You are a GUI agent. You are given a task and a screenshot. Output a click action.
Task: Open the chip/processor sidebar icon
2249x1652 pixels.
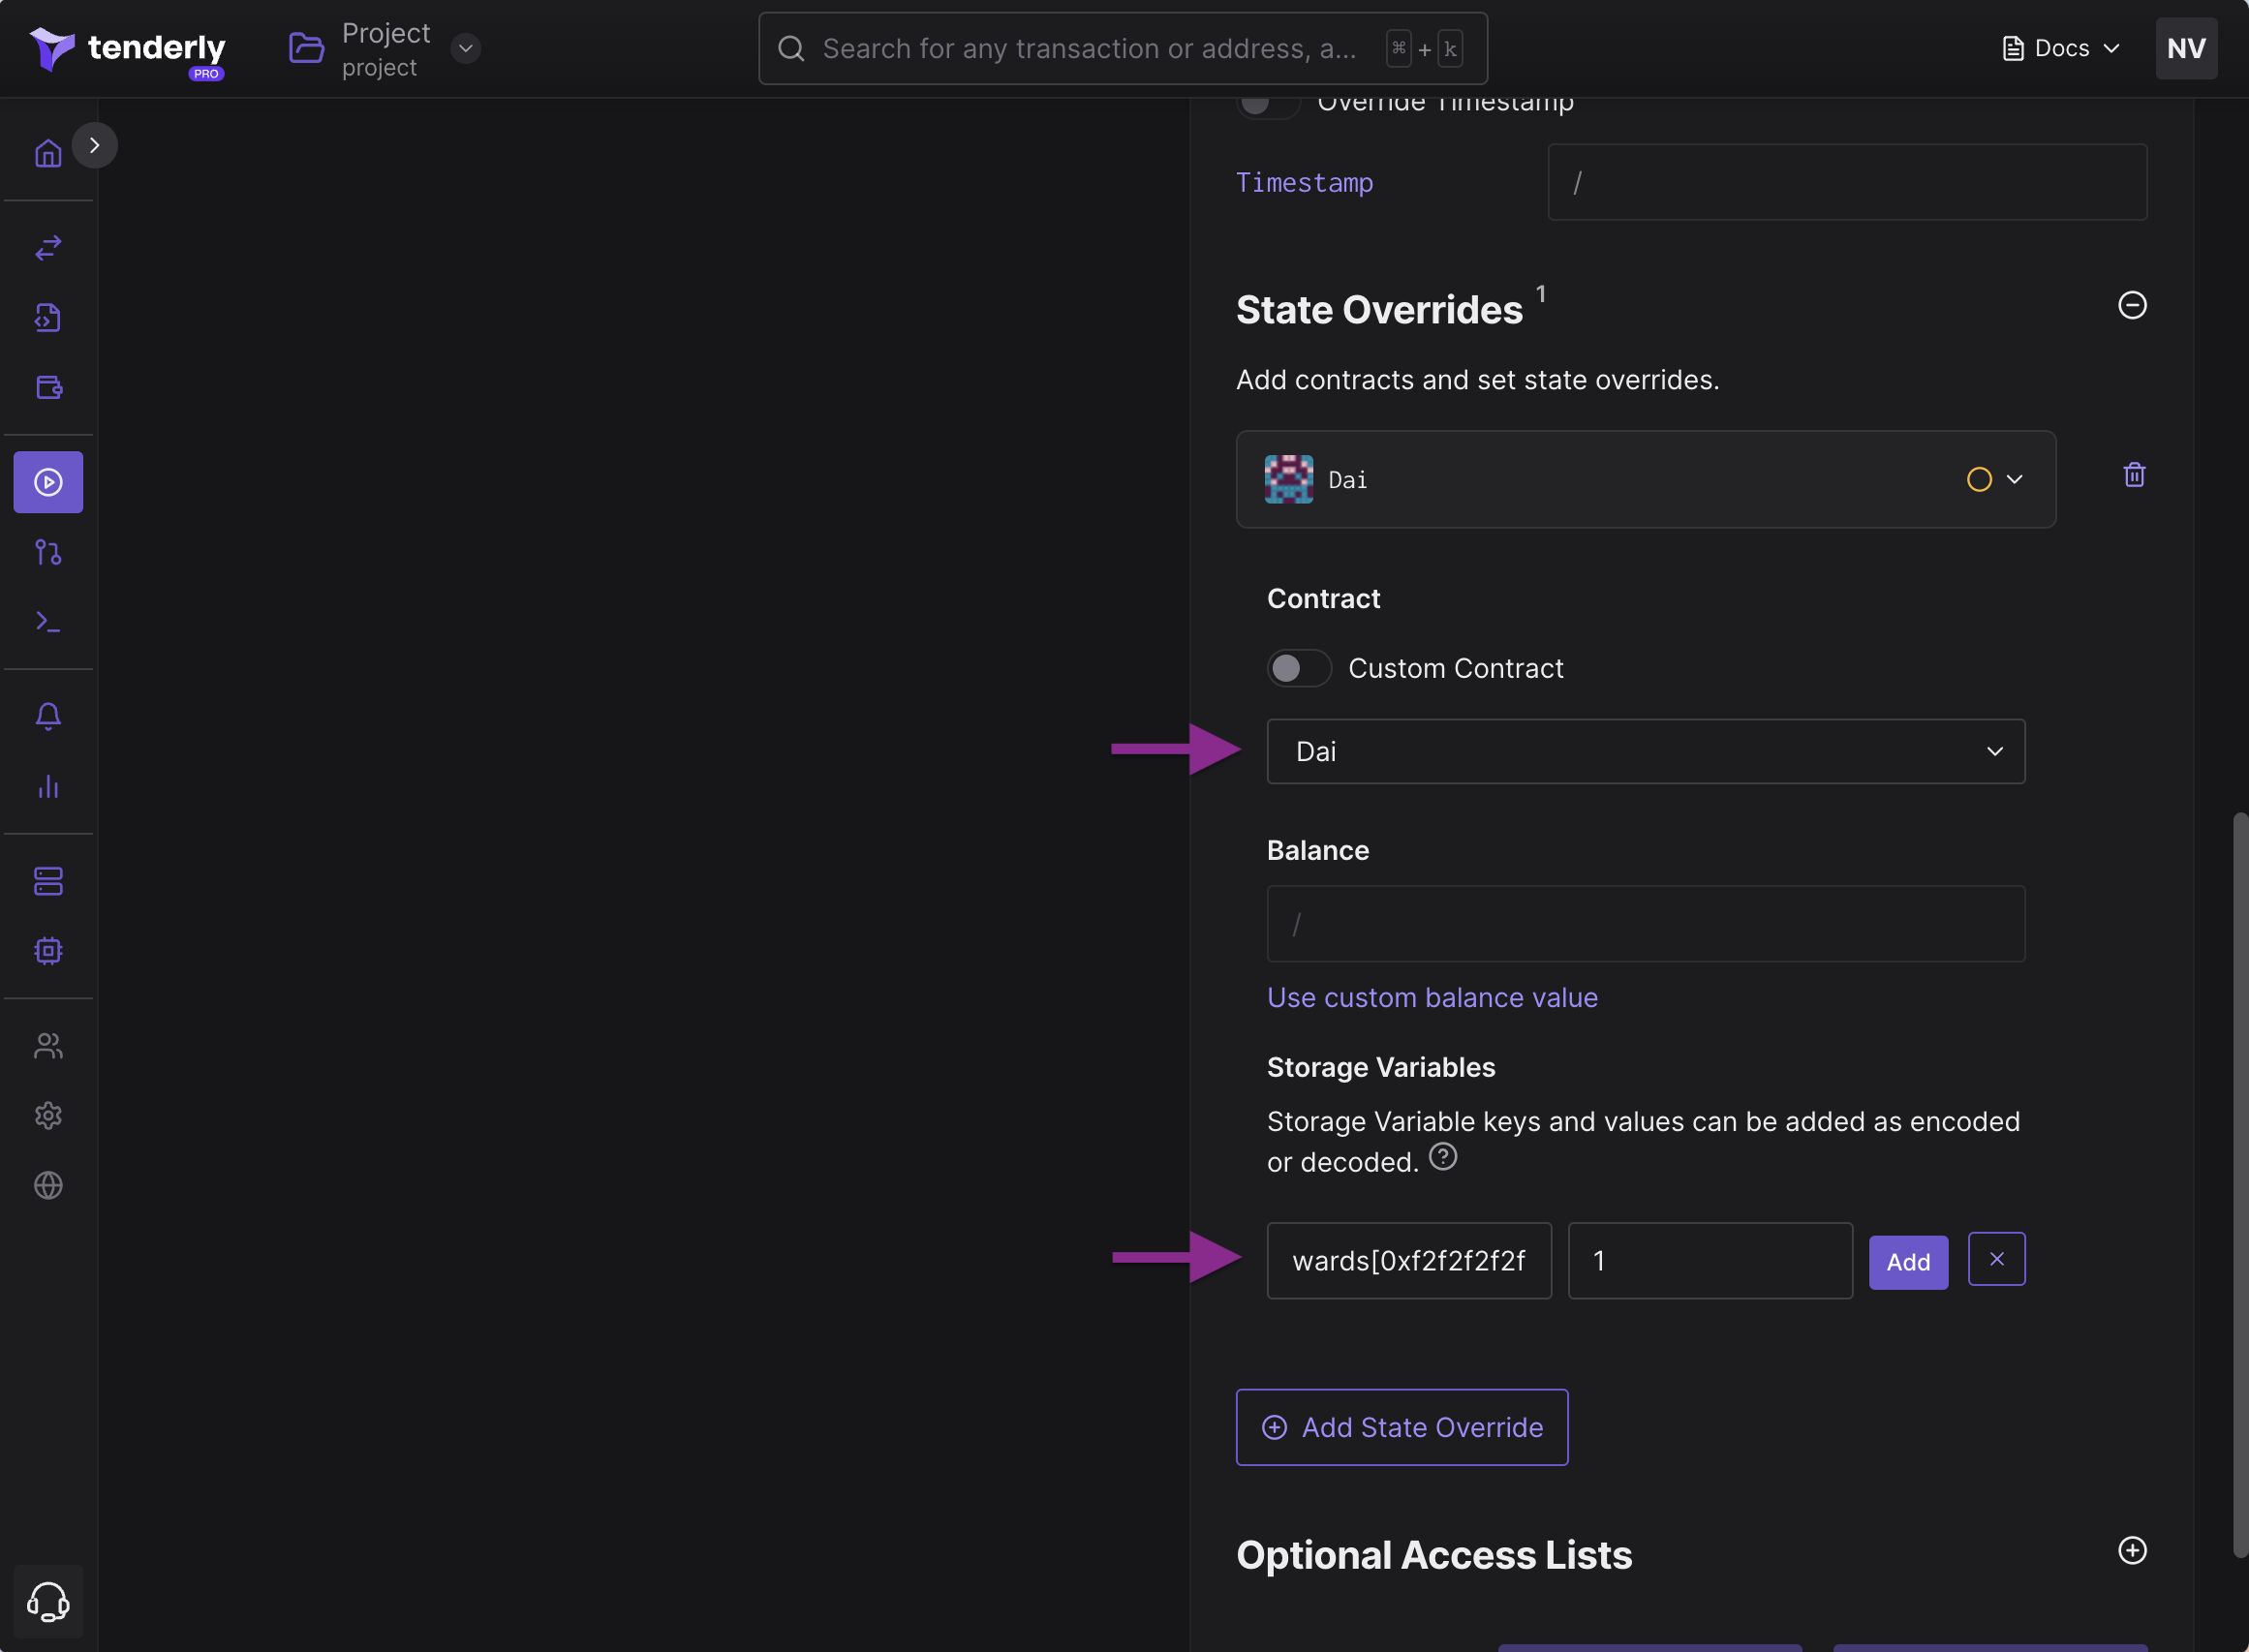click(48, 951)
